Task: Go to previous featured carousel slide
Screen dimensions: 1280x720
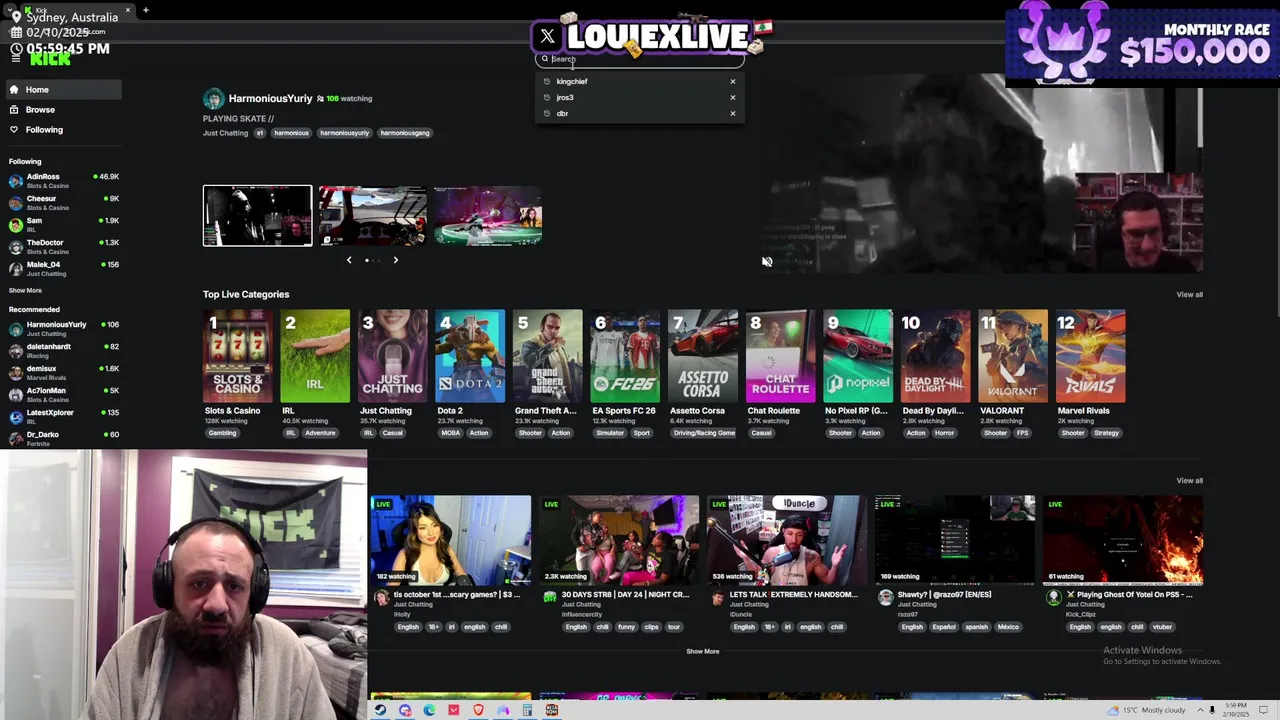Action: (x=349, y=260)
